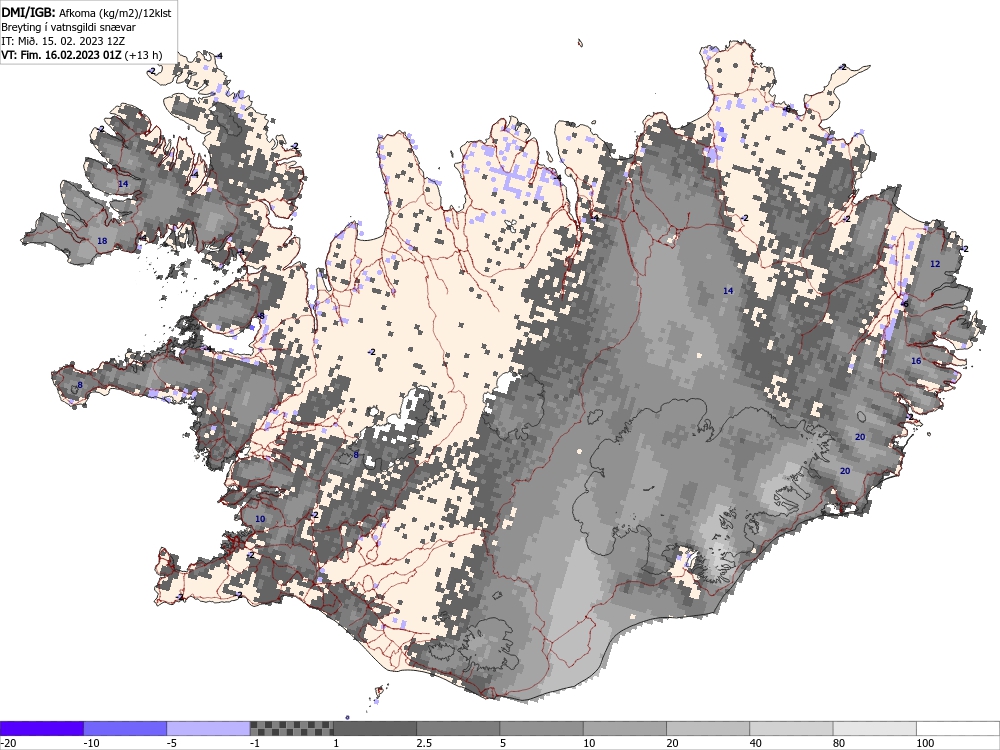Select the medium purple -10 to -5 legend swatch
This screenshot has height=750, width=1000.
125,728
